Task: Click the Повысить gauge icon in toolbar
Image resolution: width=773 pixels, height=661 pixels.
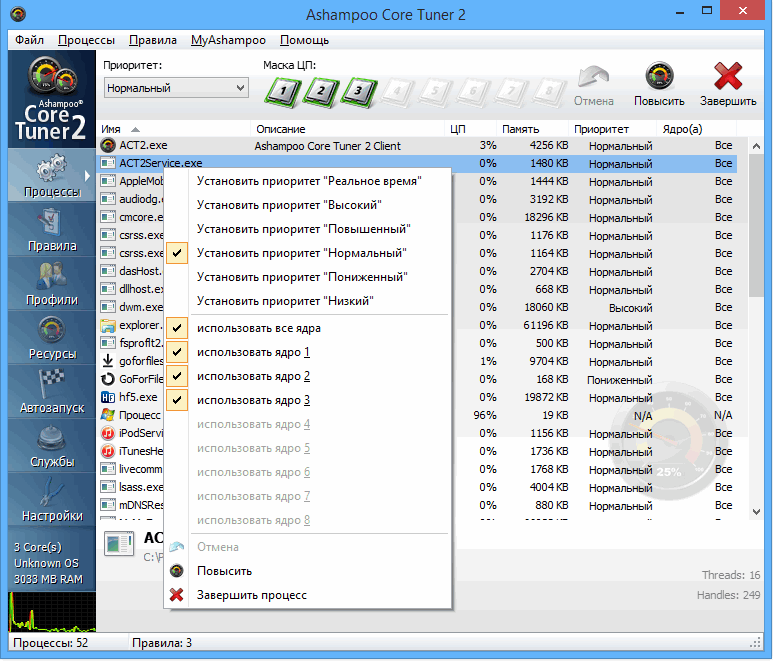Action: coord(659,75)
